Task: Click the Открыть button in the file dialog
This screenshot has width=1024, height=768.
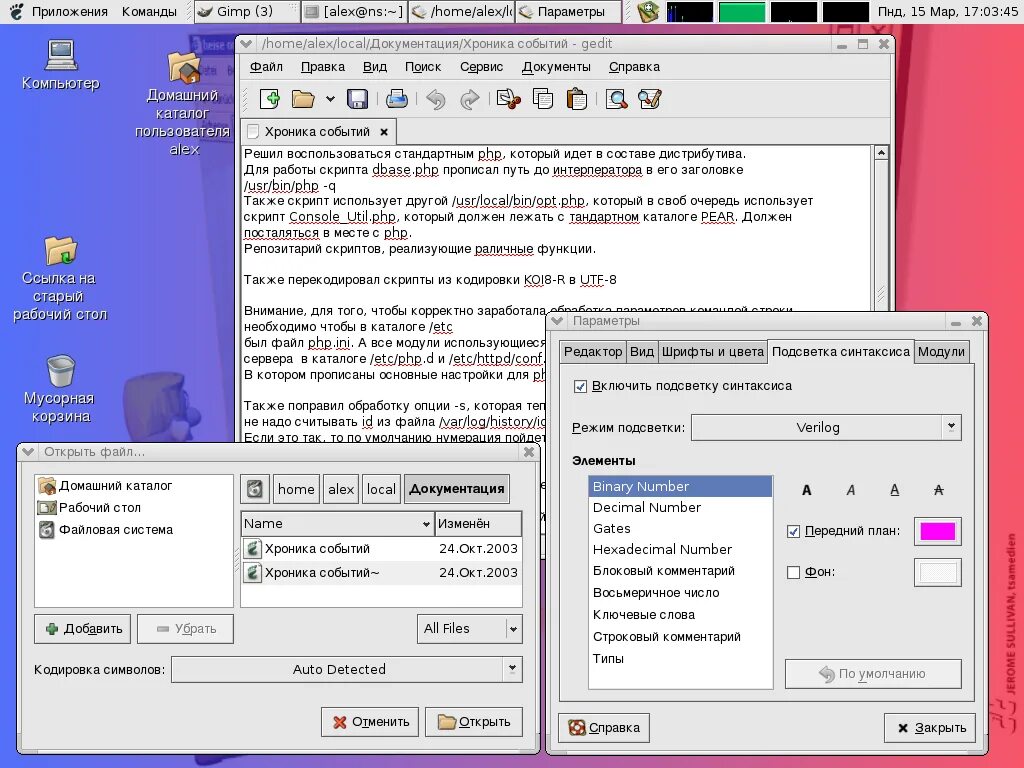Action: tap(474, 722)
